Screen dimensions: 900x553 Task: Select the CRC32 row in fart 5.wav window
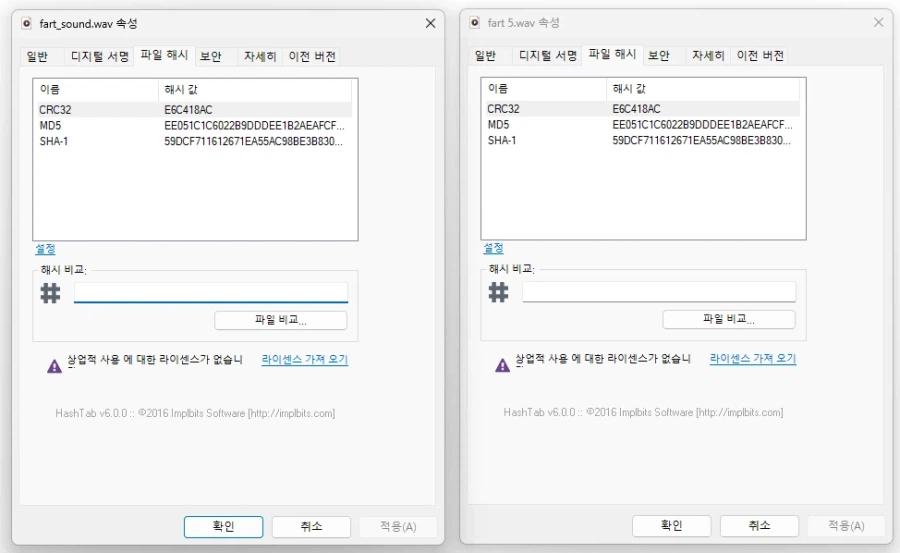(x=642, y=109)
